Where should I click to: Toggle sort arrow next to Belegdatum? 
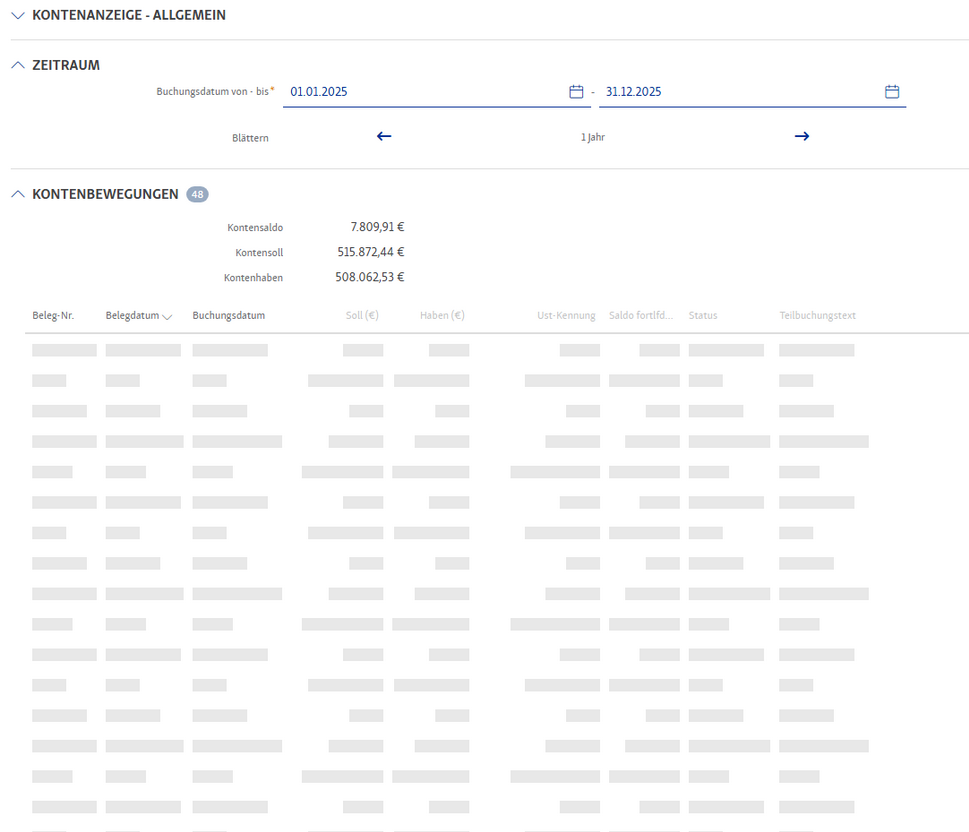coord(167,317)
